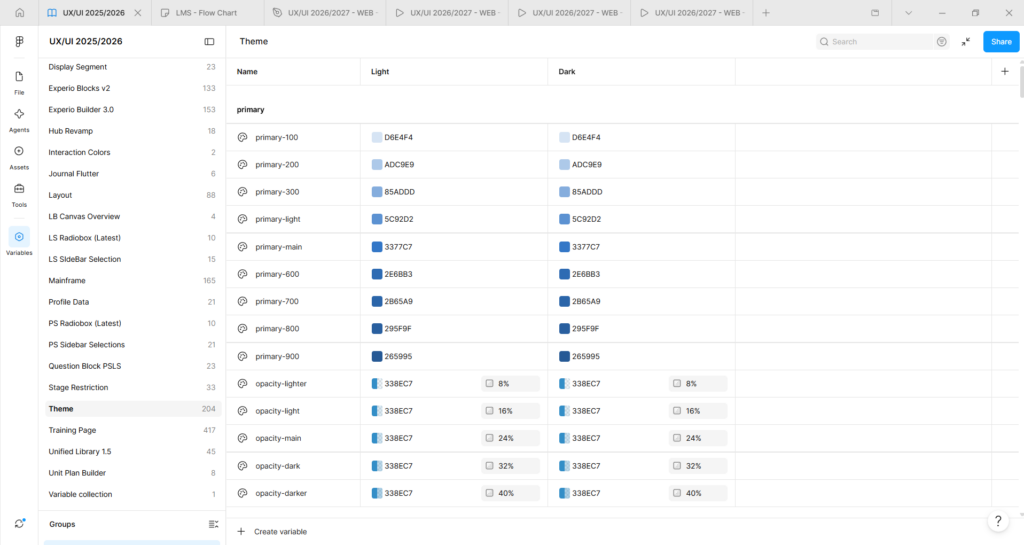Click the Dark swatch for primary-300
This screenshot has width=1024, height=545.
tap(564, 192)
